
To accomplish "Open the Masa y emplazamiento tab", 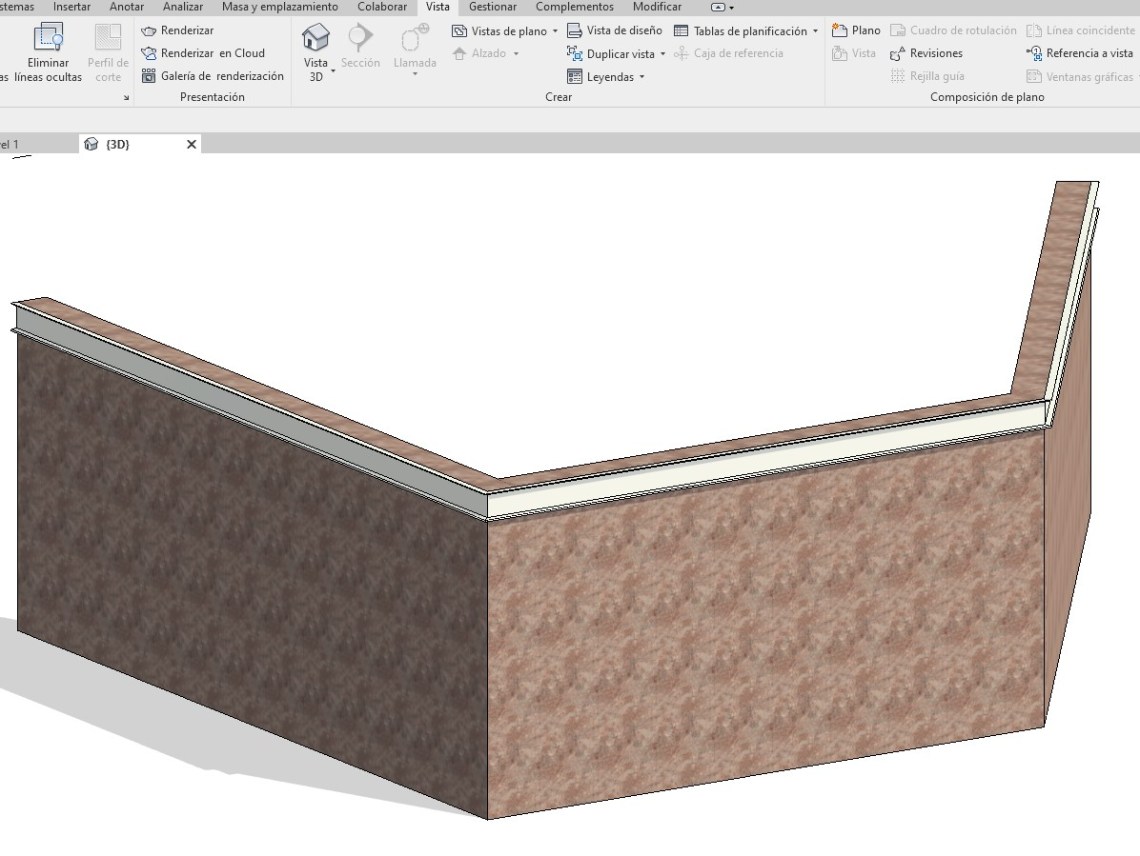I will pos(280,7).
